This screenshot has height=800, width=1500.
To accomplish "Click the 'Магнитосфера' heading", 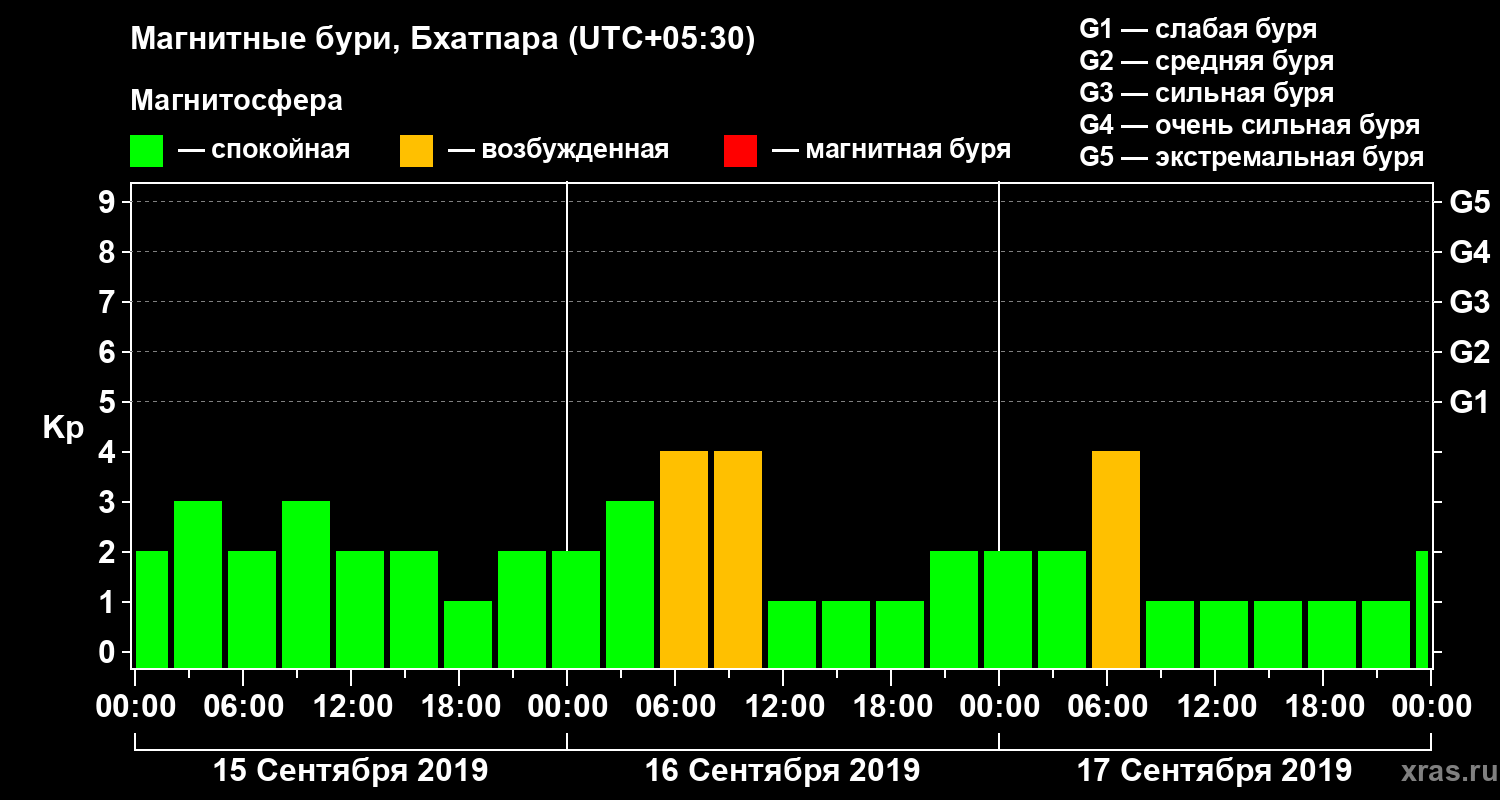I will (236, 101).
